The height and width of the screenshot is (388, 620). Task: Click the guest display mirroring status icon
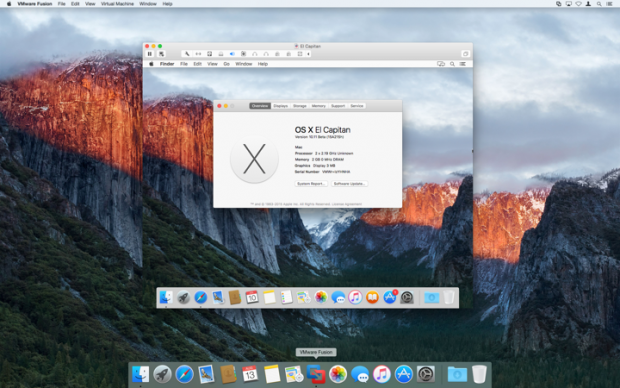pos(441,64)
